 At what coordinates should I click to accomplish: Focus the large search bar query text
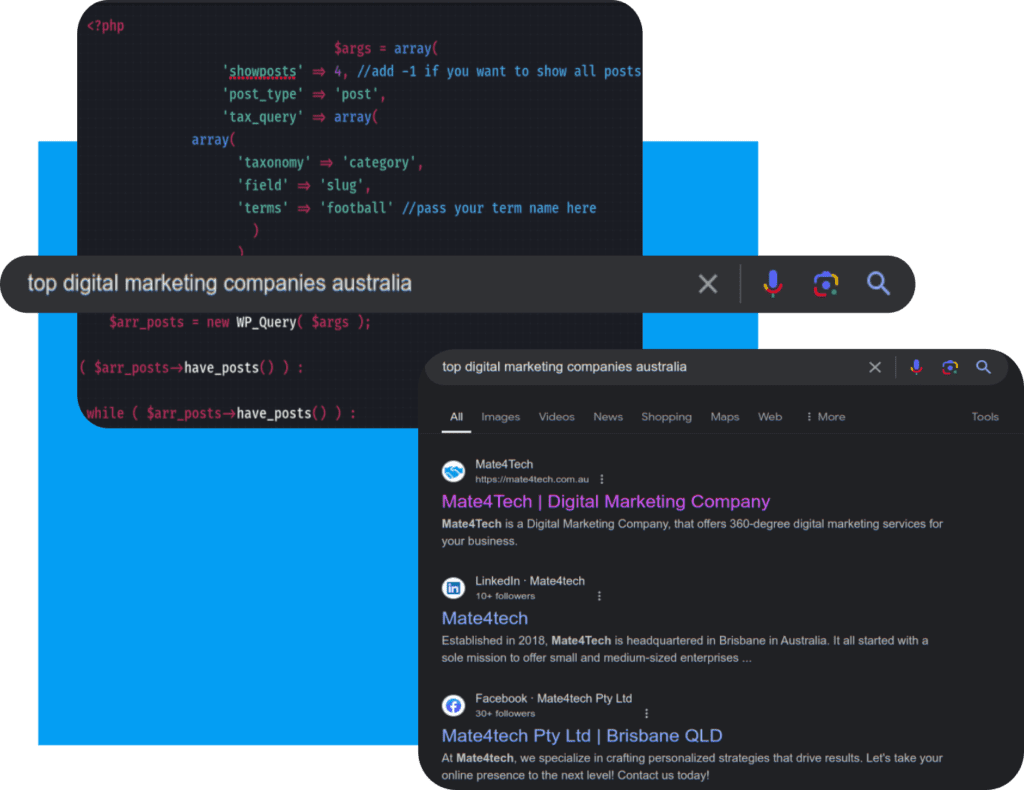coord(219,283)
